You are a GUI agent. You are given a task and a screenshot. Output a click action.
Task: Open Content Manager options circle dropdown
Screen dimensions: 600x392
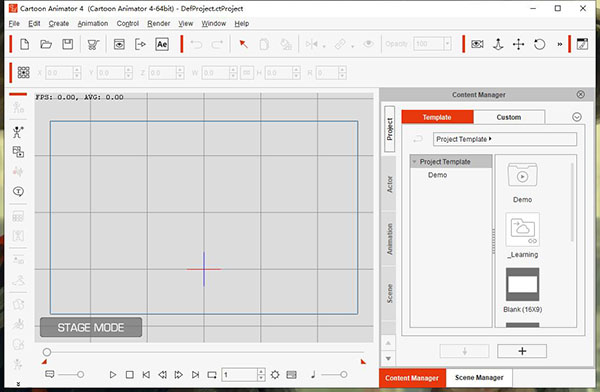pos(577,117)
